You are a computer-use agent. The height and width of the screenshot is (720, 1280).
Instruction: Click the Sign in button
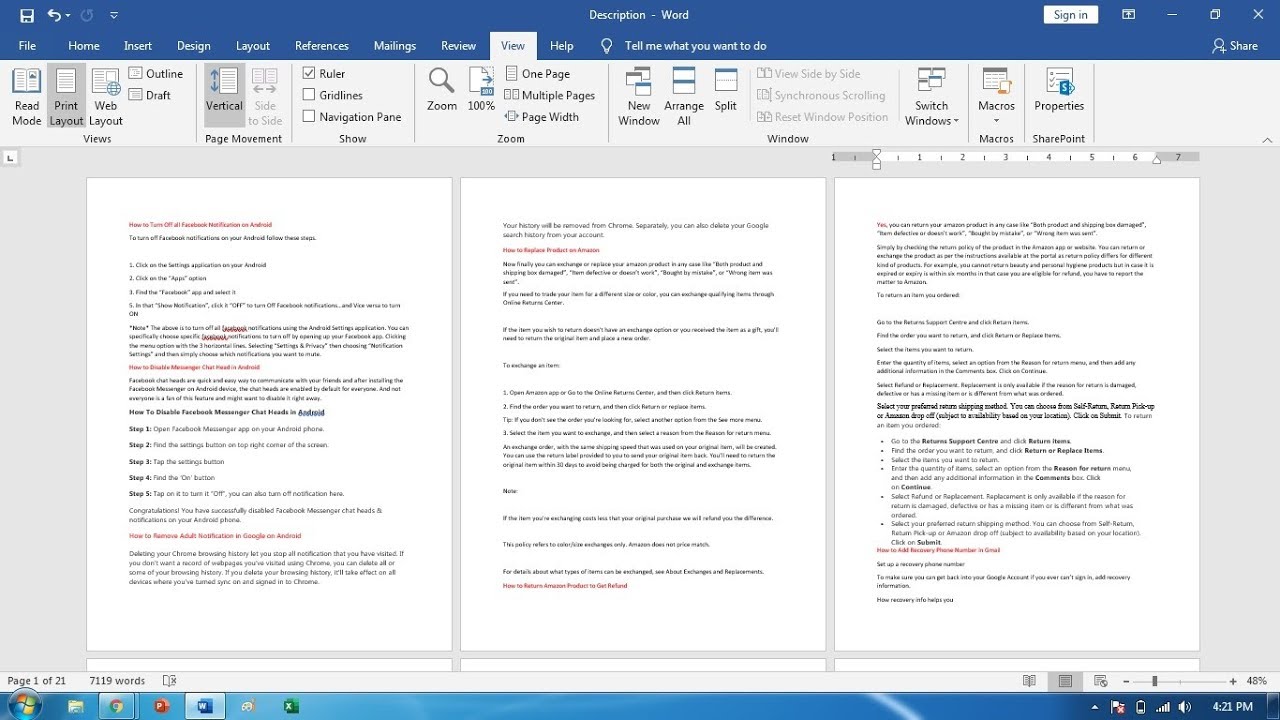[1071, 15]
